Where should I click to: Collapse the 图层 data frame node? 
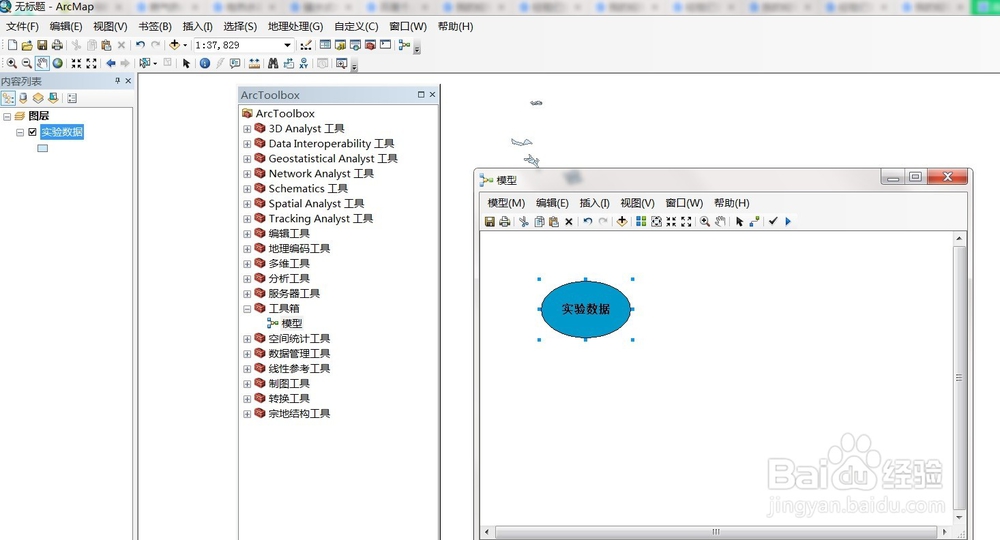click(7, 117)
